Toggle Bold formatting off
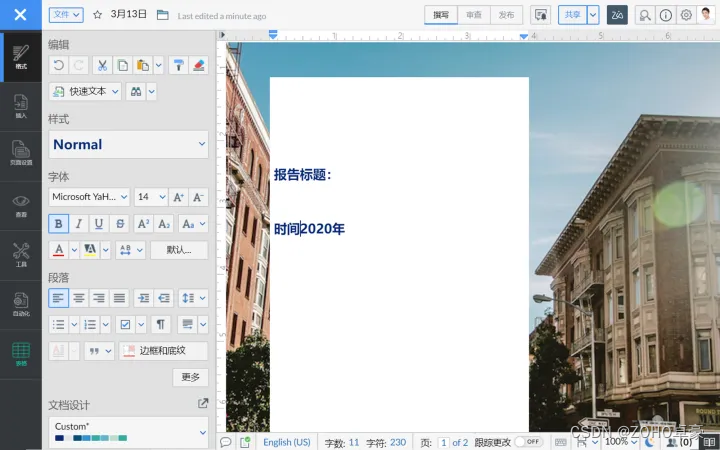This screenshot has height=450, width=720. click(x=59, y=224)
